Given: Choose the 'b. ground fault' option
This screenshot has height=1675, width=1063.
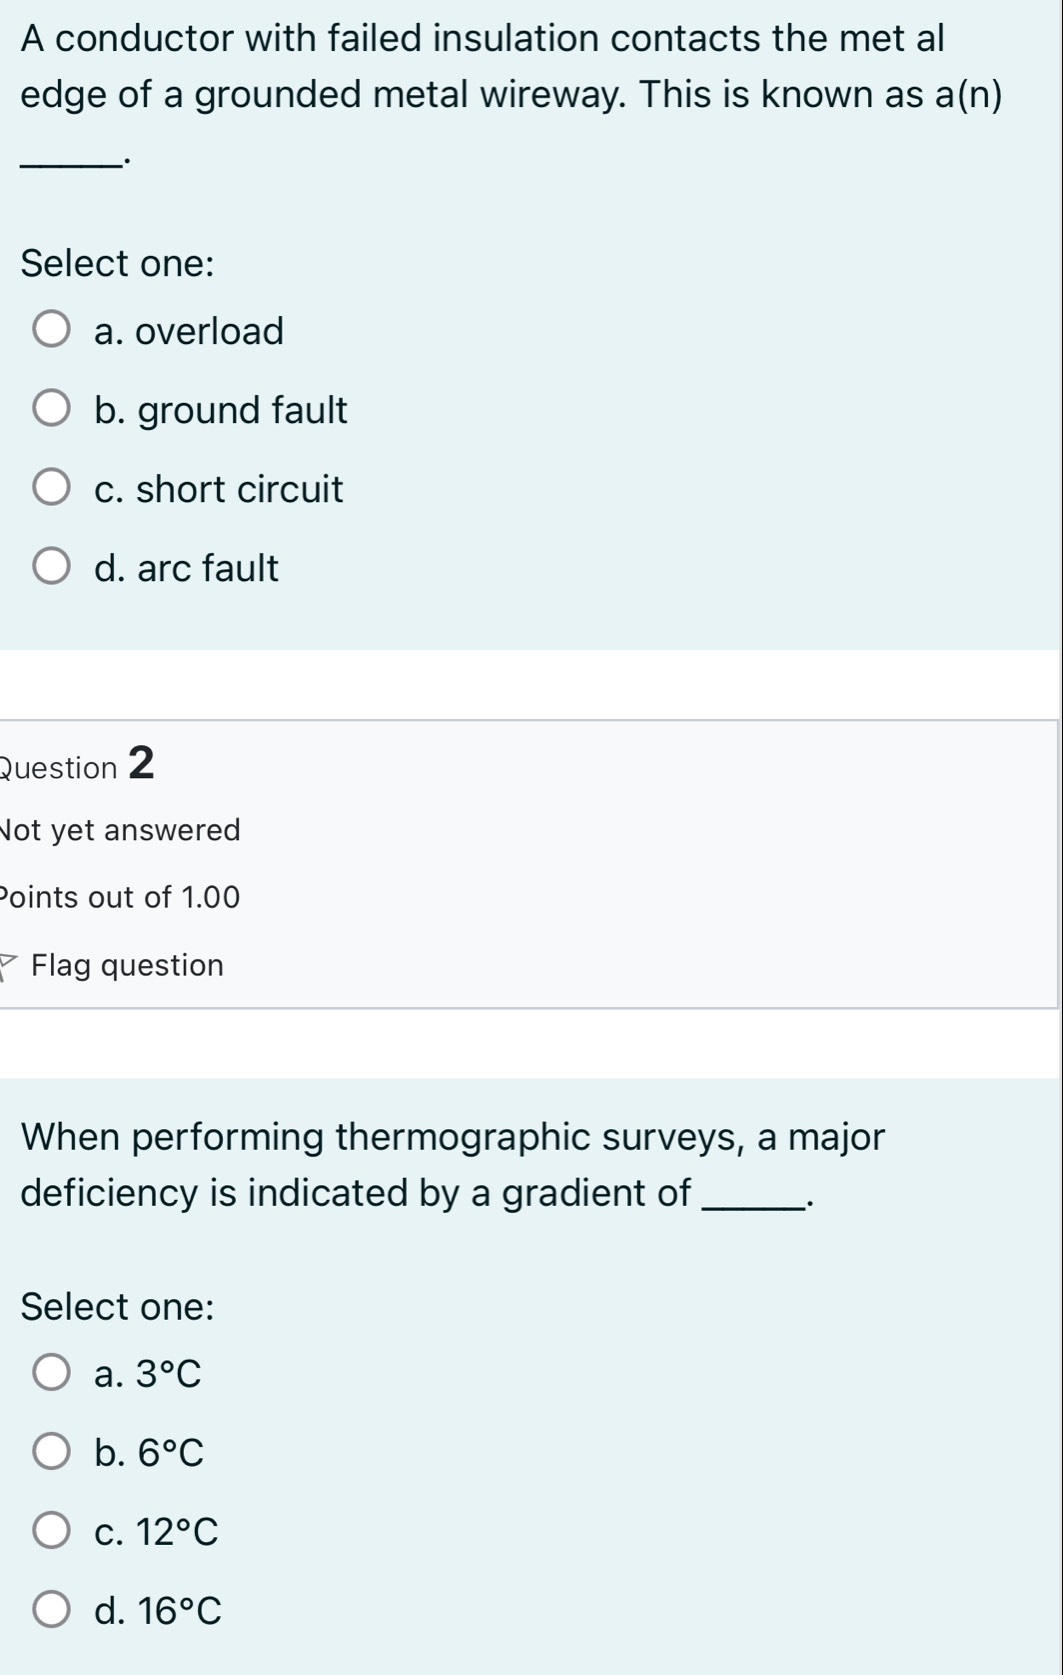Looking at the screenshot, I should pos(52,409).
